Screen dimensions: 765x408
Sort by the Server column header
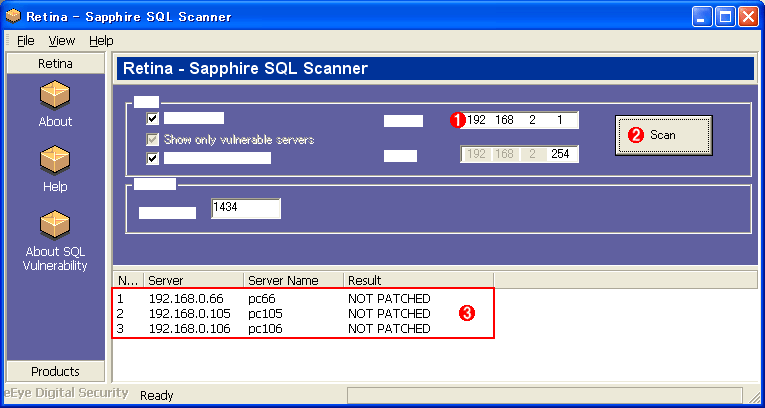193,280
